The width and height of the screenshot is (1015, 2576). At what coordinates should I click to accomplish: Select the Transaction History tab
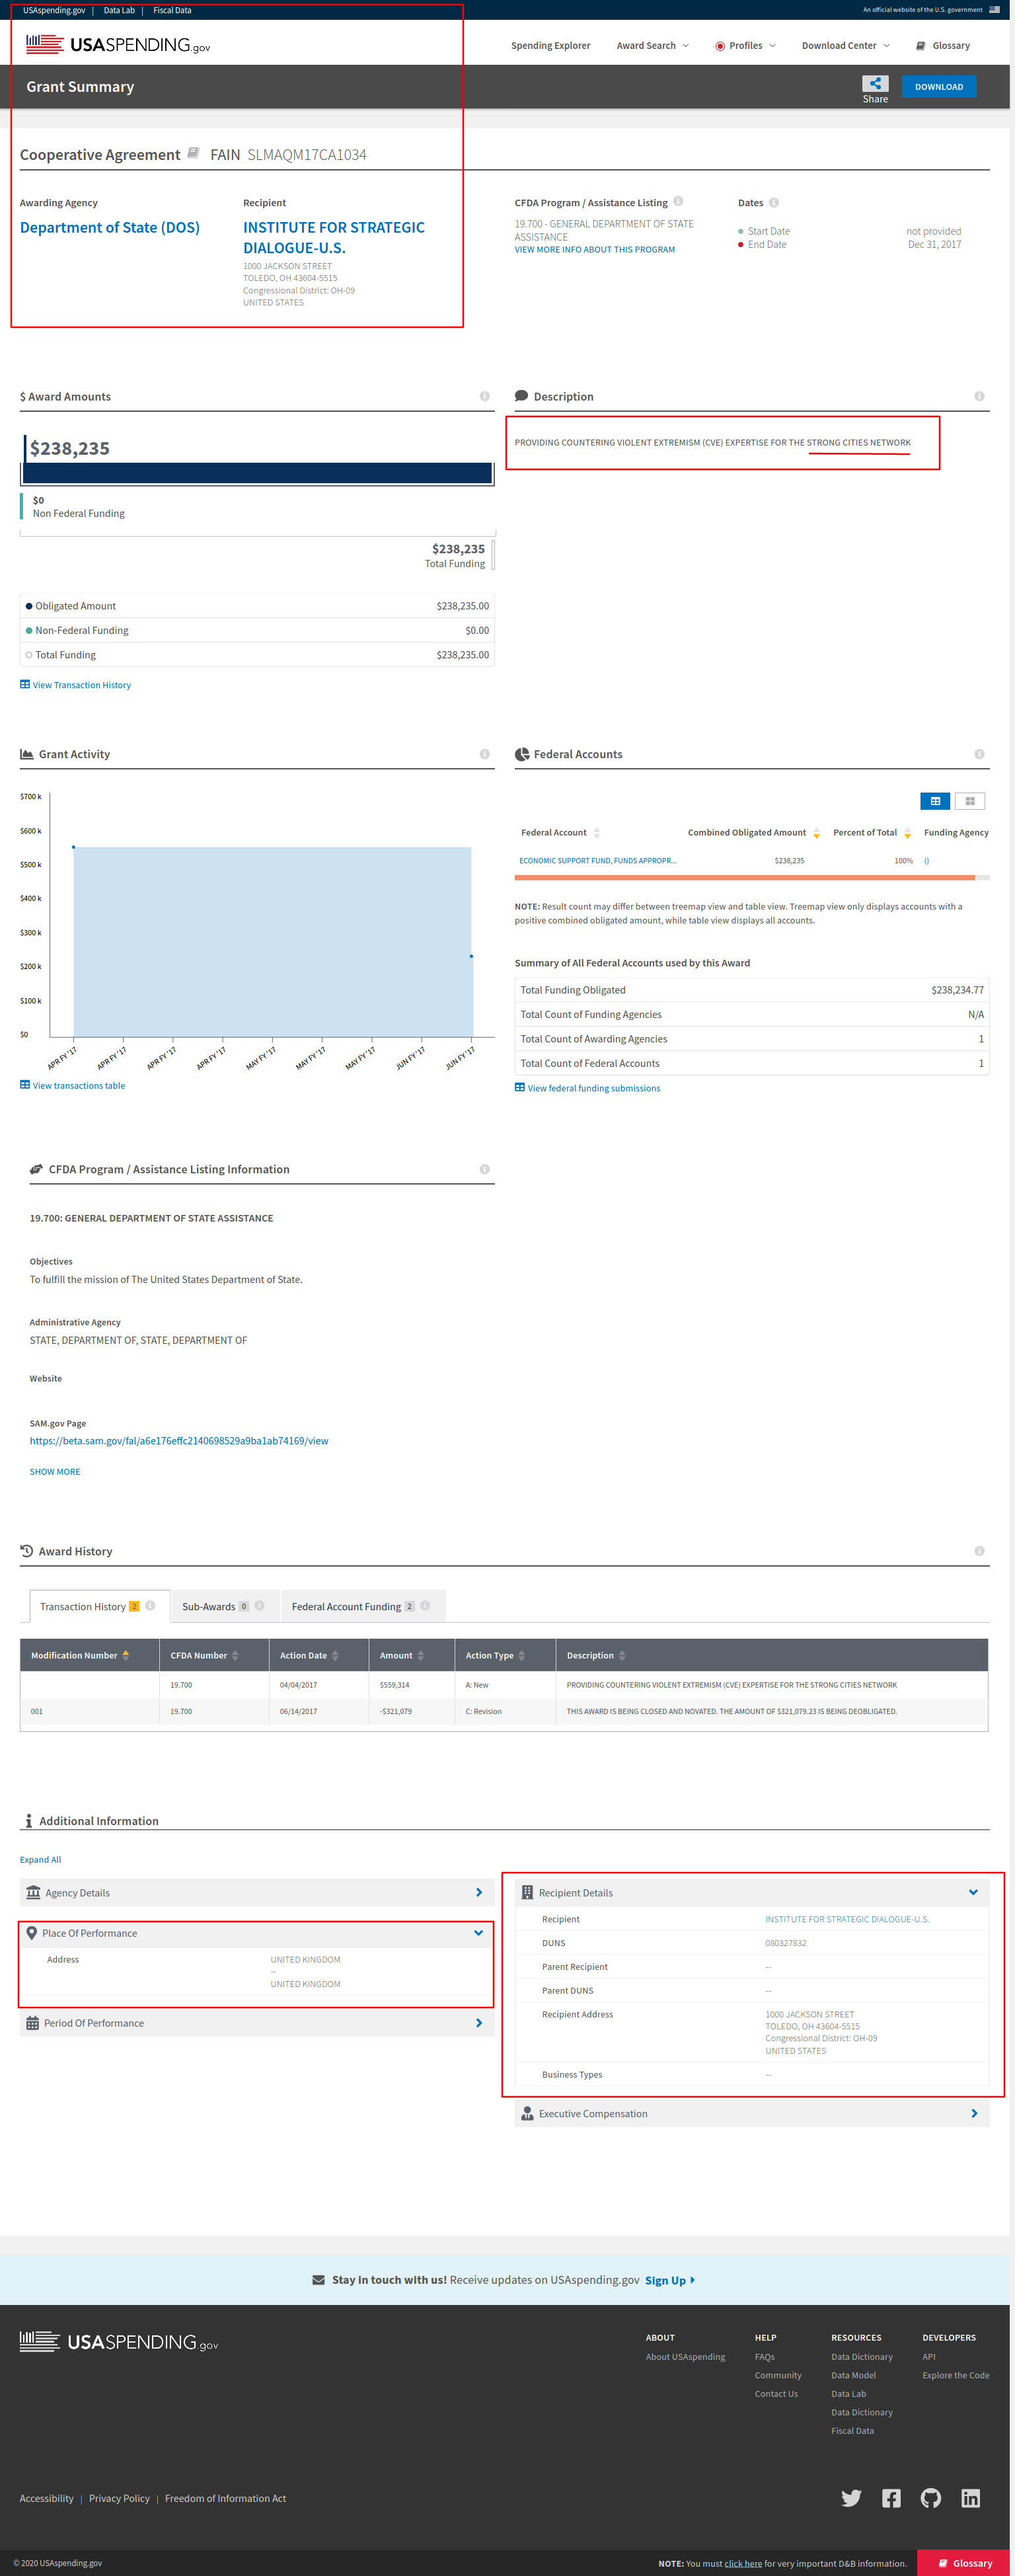[99, 1607]
